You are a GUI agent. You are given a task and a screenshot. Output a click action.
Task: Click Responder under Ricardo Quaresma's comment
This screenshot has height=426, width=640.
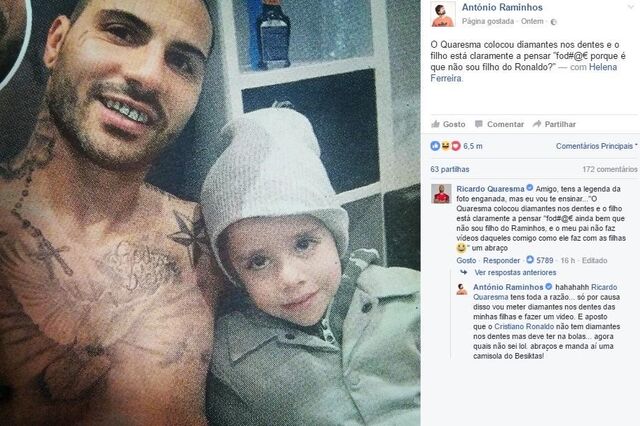(x=501, y=260)
